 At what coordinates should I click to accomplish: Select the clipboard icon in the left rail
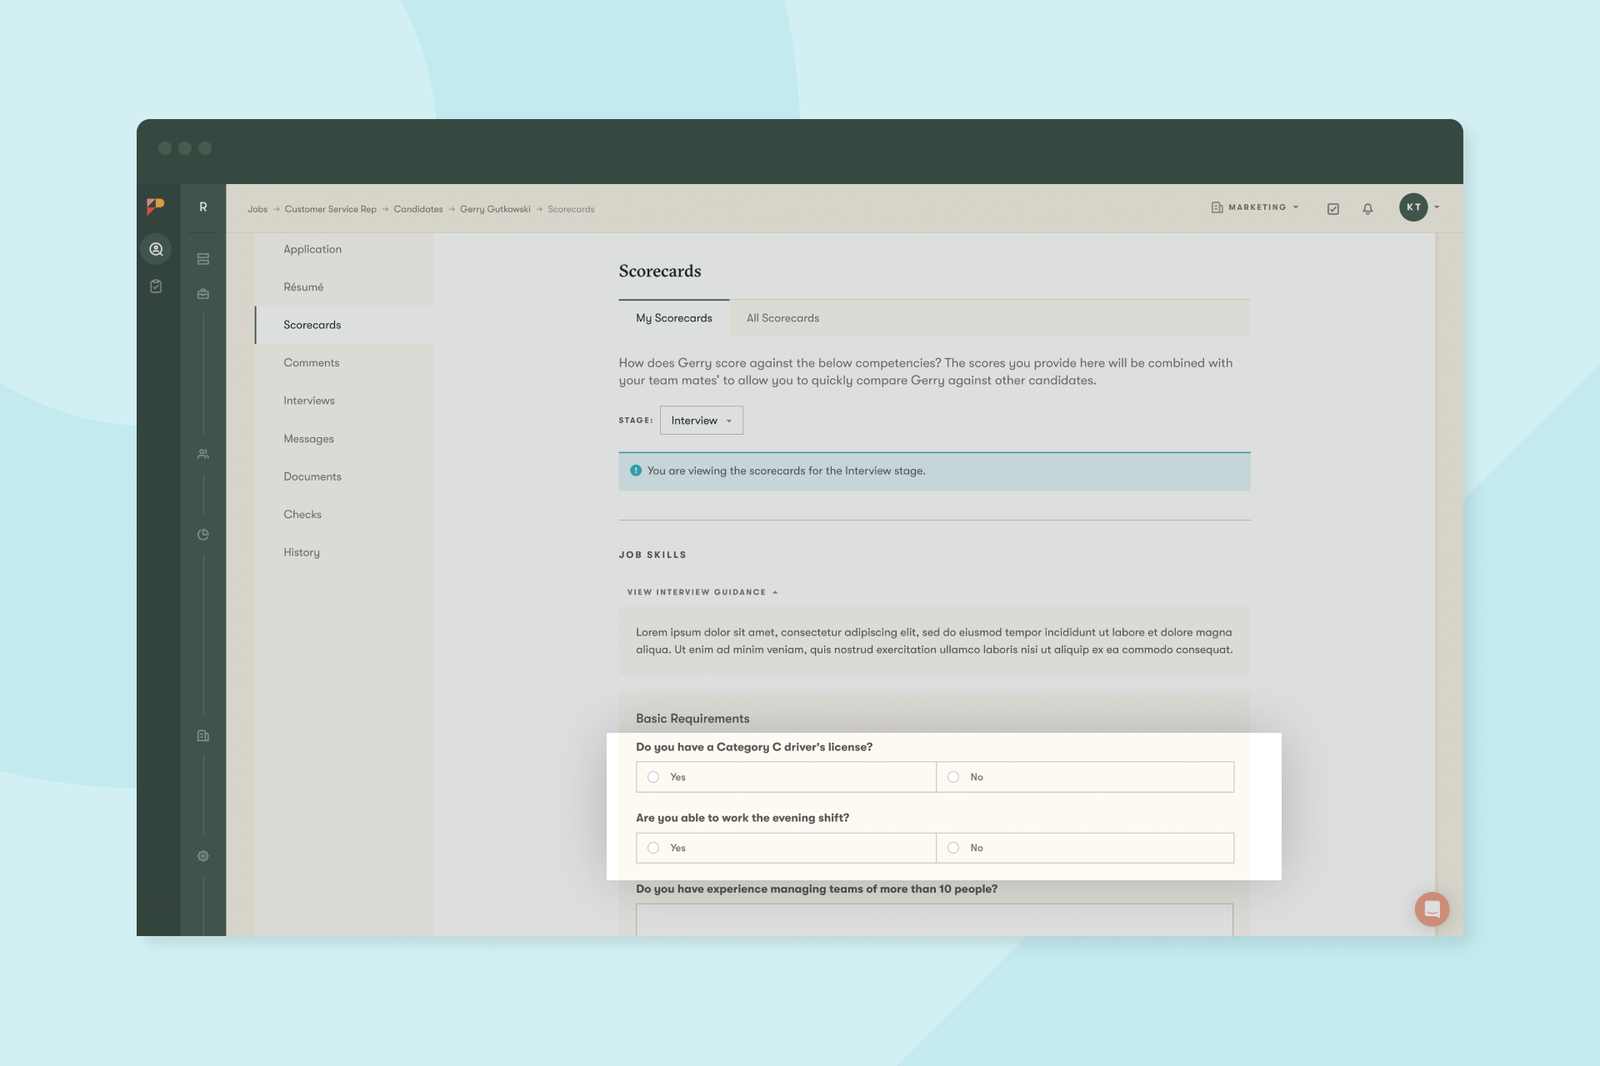pos(156,285)
